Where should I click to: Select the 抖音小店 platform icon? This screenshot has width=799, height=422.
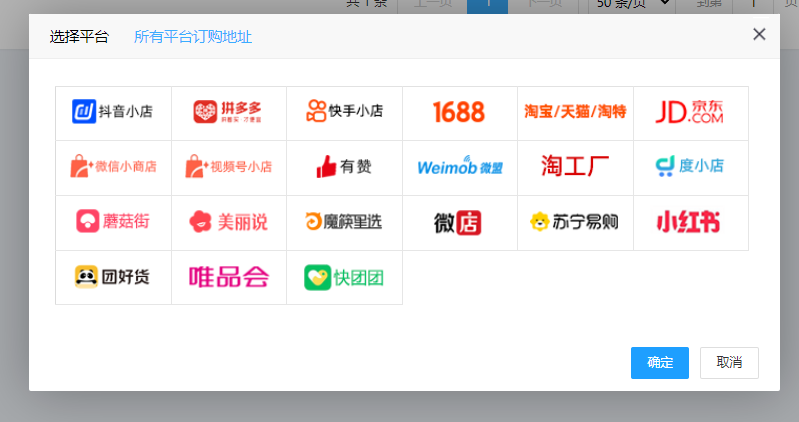113,112
